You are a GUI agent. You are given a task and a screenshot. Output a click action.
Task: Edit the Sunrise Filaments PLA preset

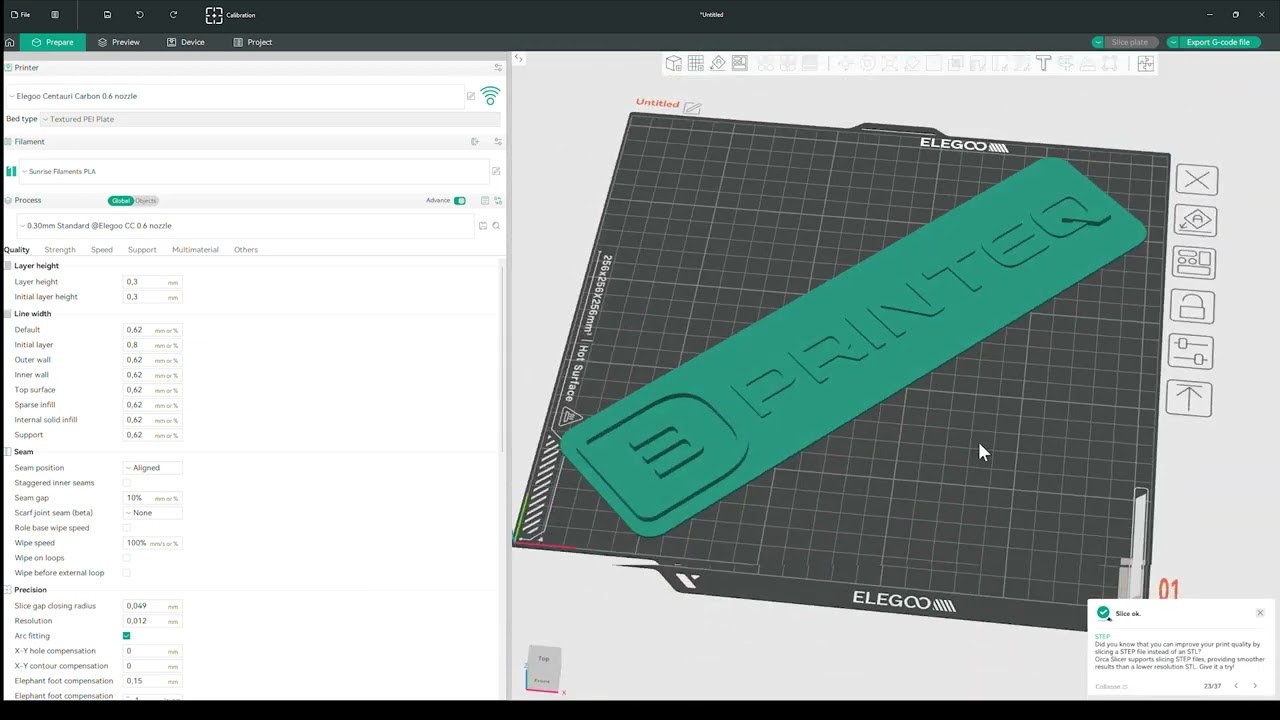(496, 171)
